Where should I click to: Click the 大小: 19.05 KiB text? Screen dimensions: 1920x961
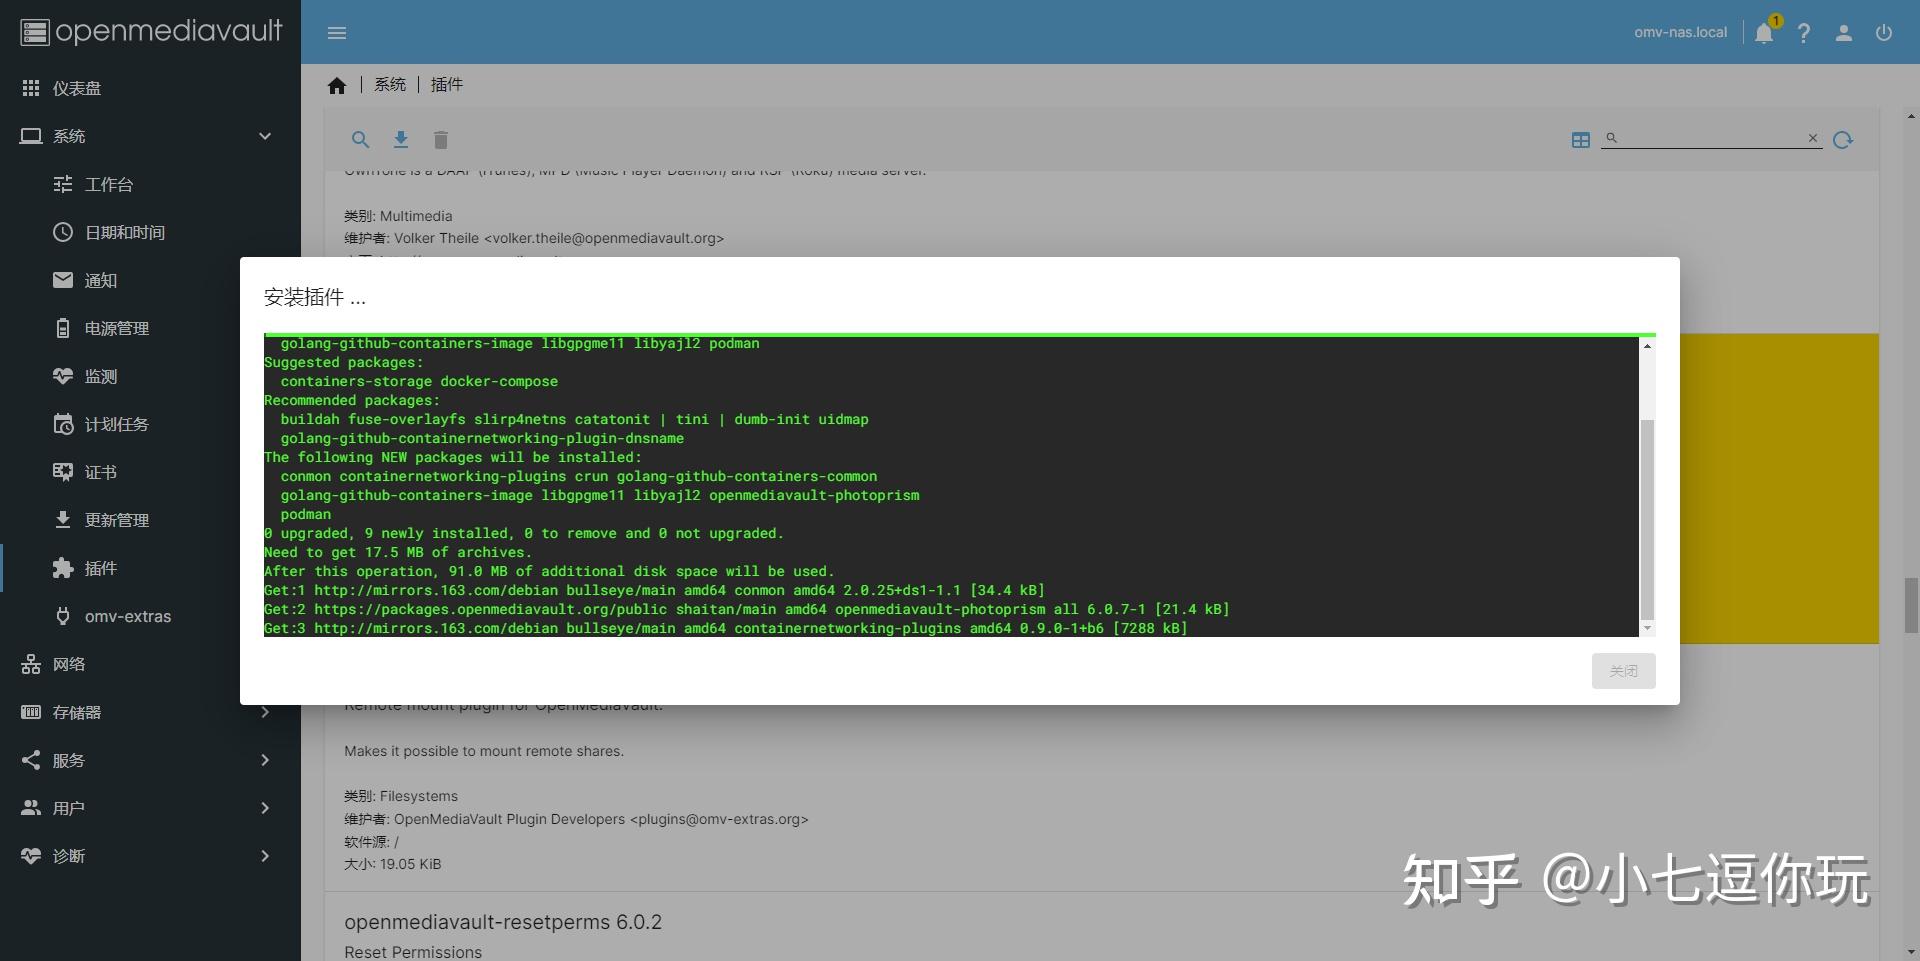click(392, 864)
